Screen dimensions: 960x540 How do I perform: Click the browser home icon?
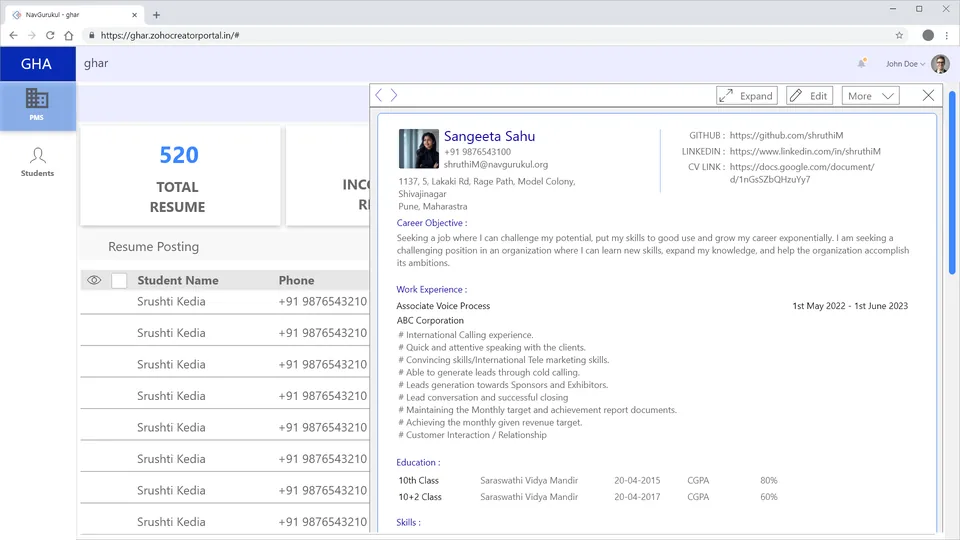(x=69, y=36)
